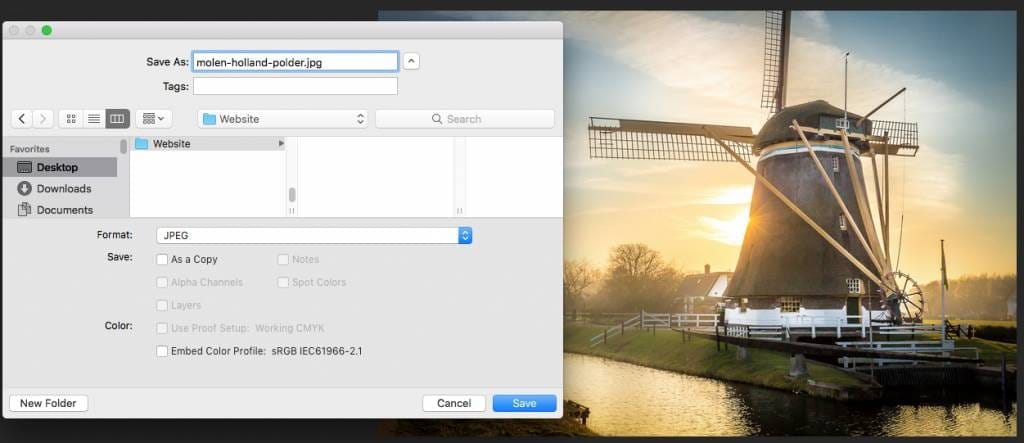Click the Search field
The width and height of the screenshot is (1024, 443).
pyautogui.click(x=464, y=119)
